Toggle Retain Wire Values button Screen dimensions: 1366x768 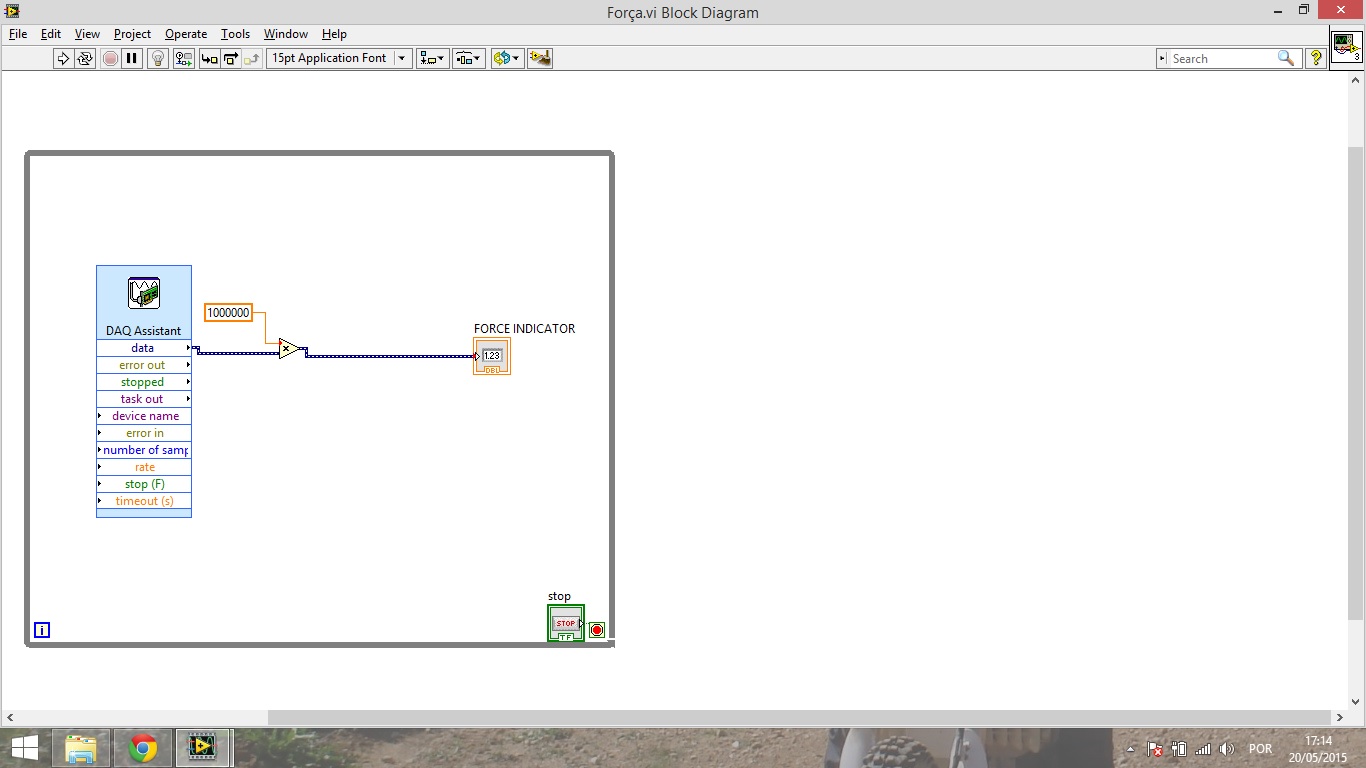pyautogui.click(x=184, y=58)
